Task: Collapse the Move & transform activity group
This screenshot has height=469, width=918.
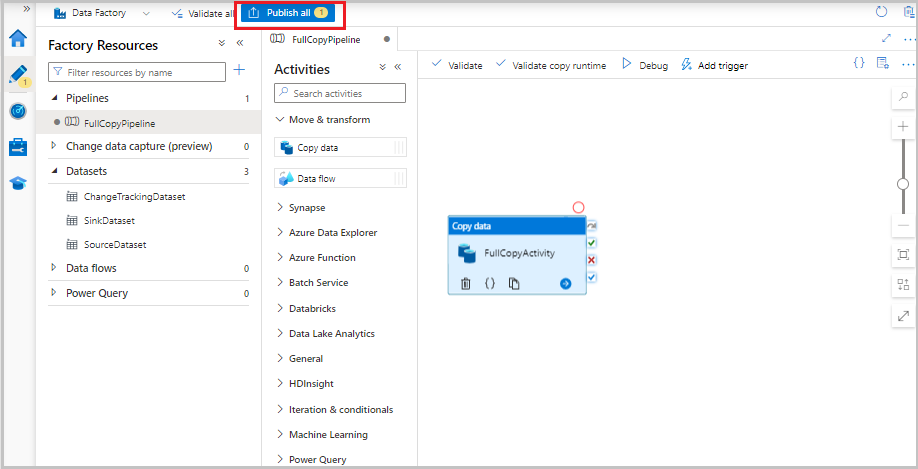Action: tap(280, 119)
